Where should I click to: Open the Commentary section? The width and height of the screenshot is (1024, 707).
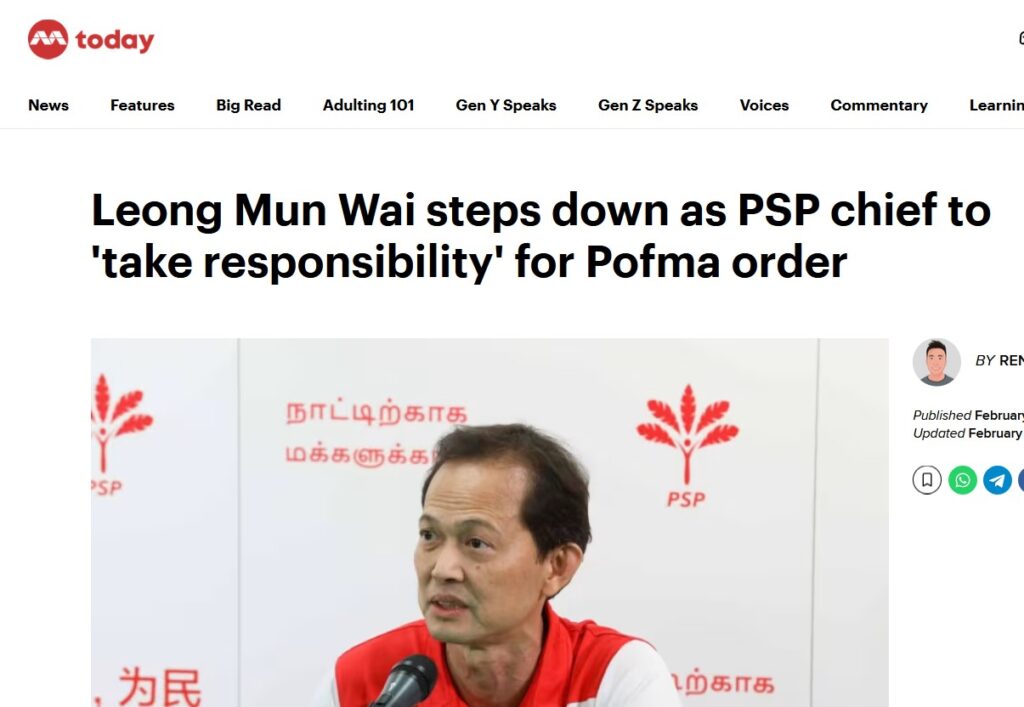coord(879,105)
